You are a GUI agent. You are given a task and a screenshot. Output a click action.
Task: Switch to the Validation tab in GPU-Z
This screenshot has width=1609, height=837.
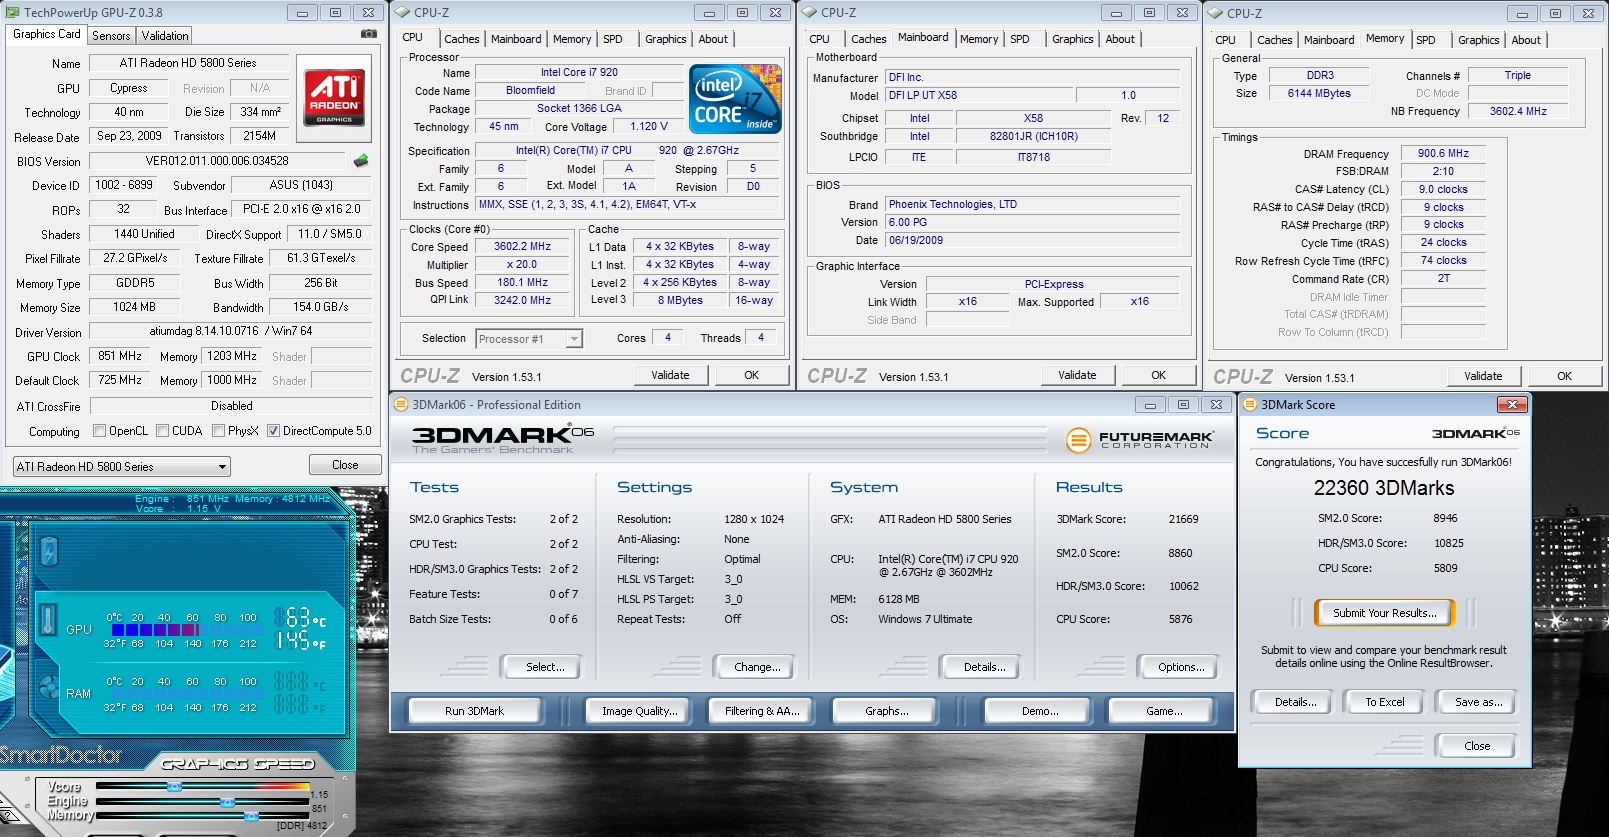coord(165,35)
